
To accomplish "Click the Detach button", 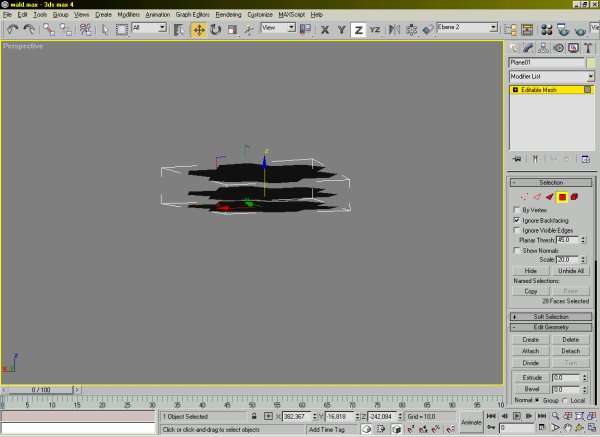I will click(571, 351).
